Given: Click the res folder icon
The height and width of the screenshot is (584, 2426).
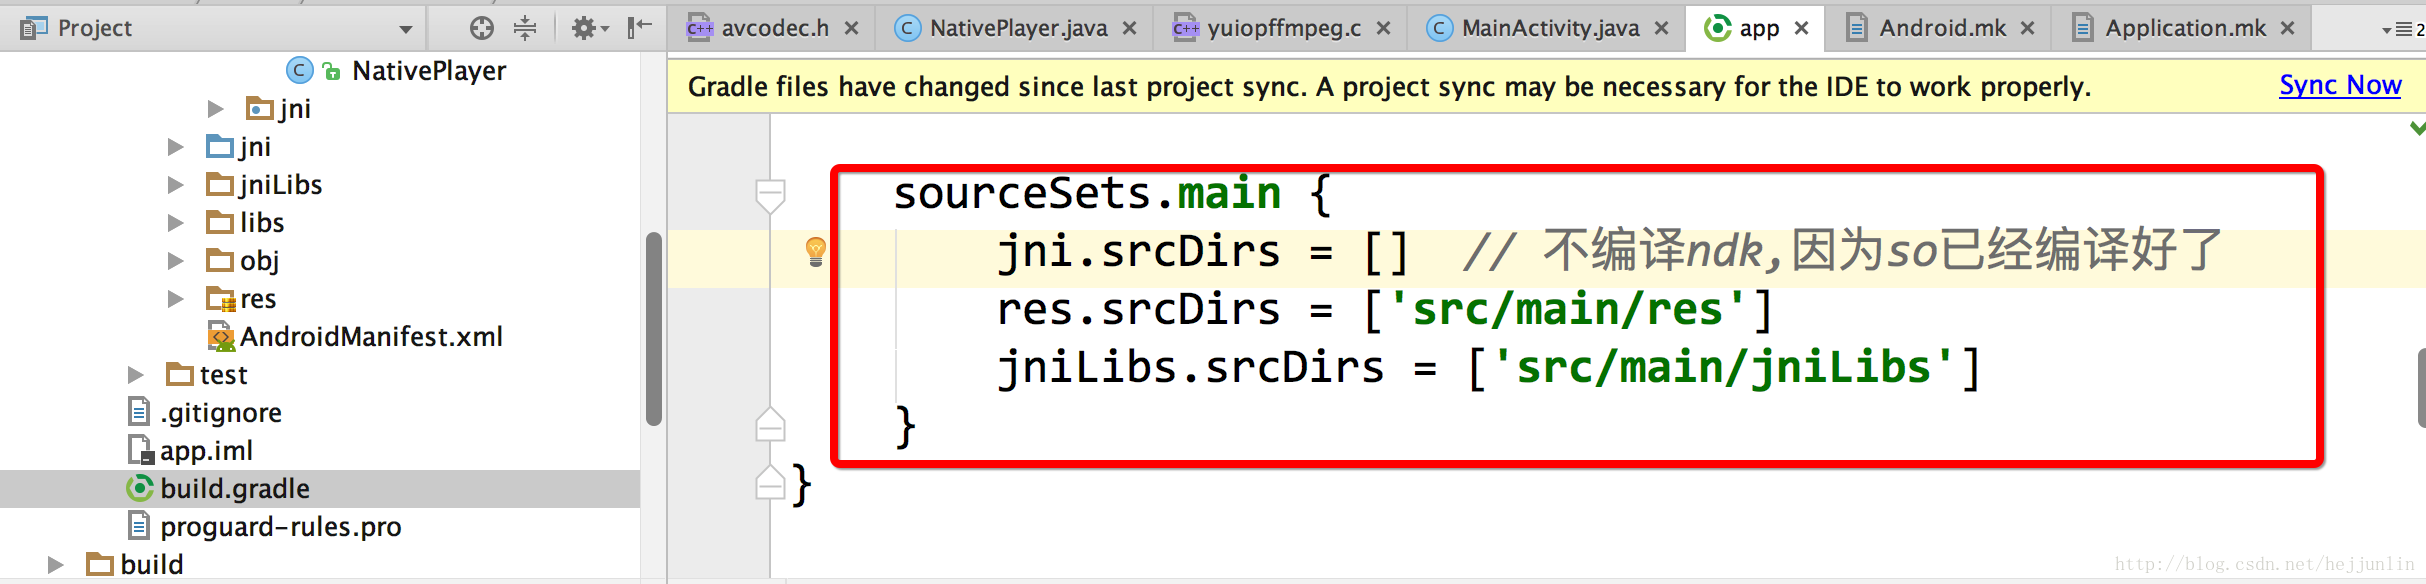Looking at the screenshot, I should click(220, 298).
